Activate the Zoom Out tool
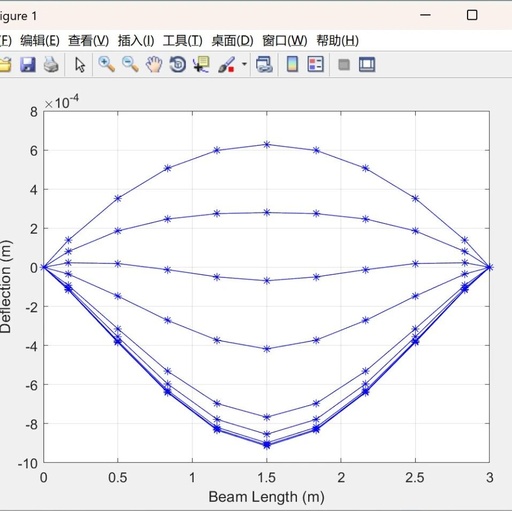Viewport: 512px width, 511px height. pos(130,64)
